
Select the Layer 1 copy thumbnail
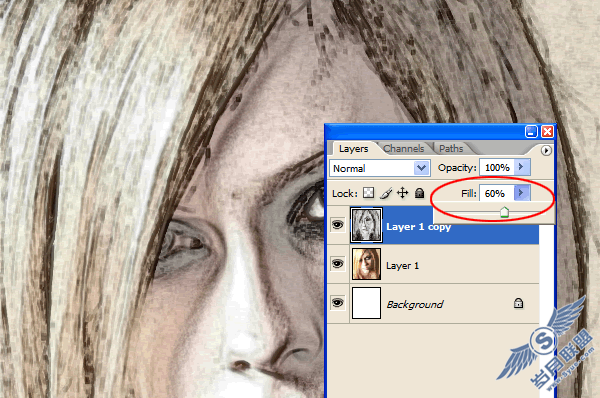pyautogui.click(x=366, y=225)
